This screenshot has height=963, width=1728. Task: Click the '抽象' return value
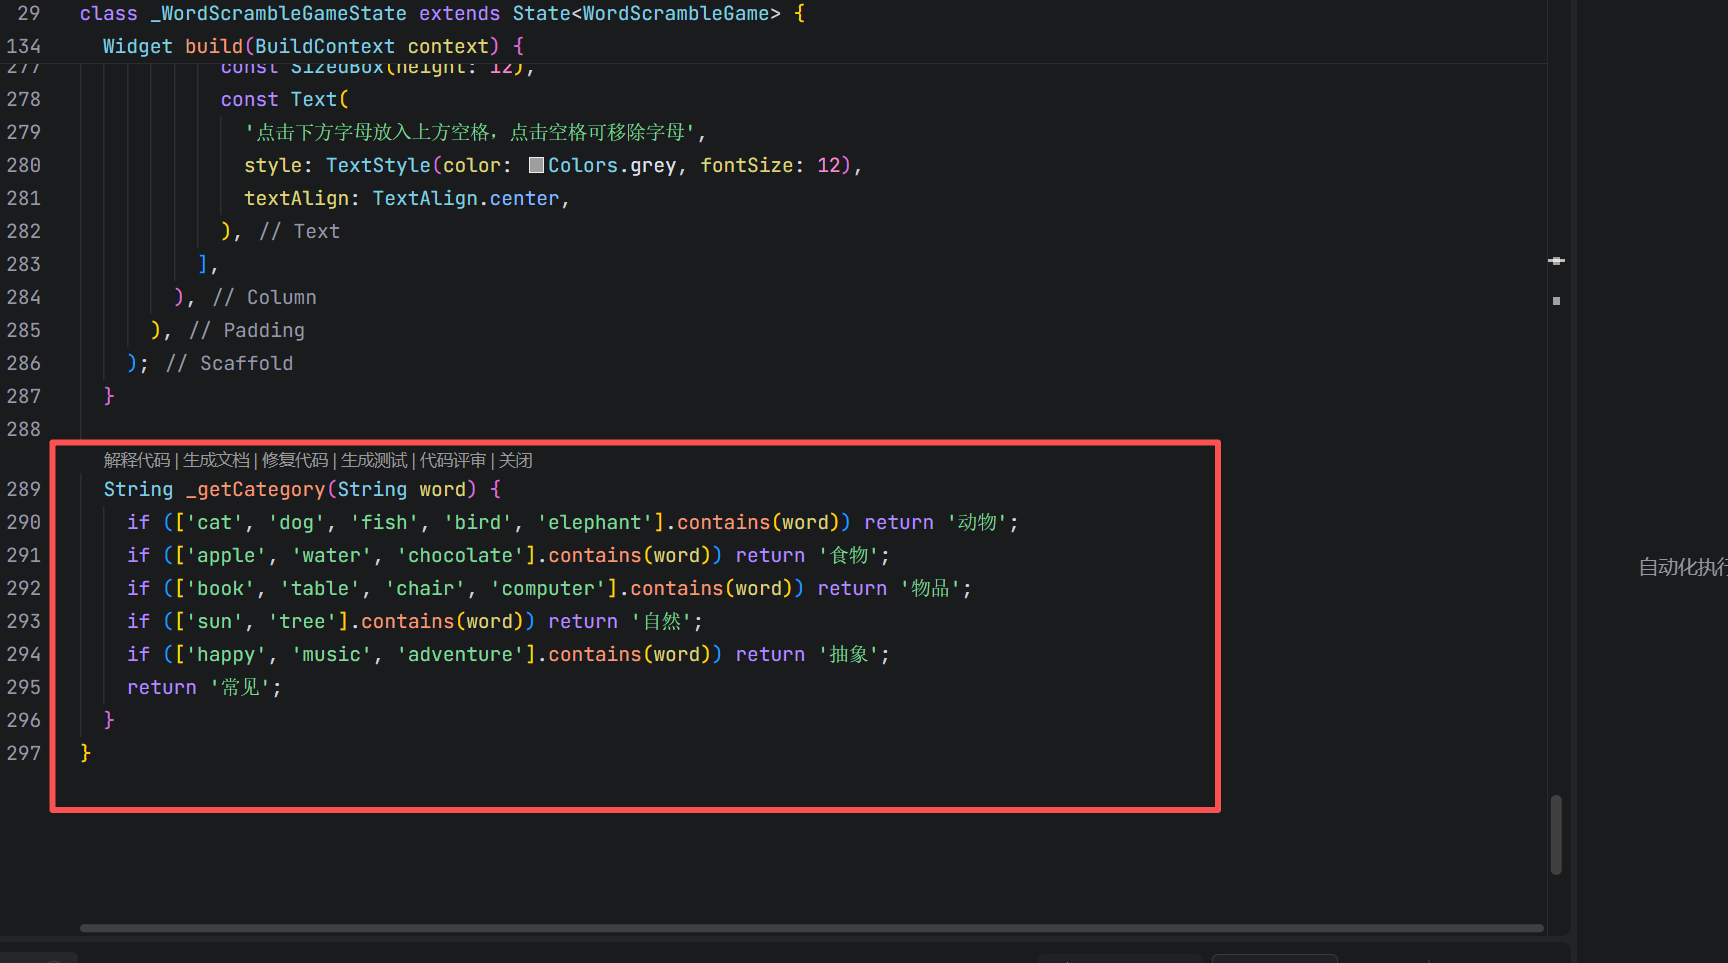coord(849,654)
